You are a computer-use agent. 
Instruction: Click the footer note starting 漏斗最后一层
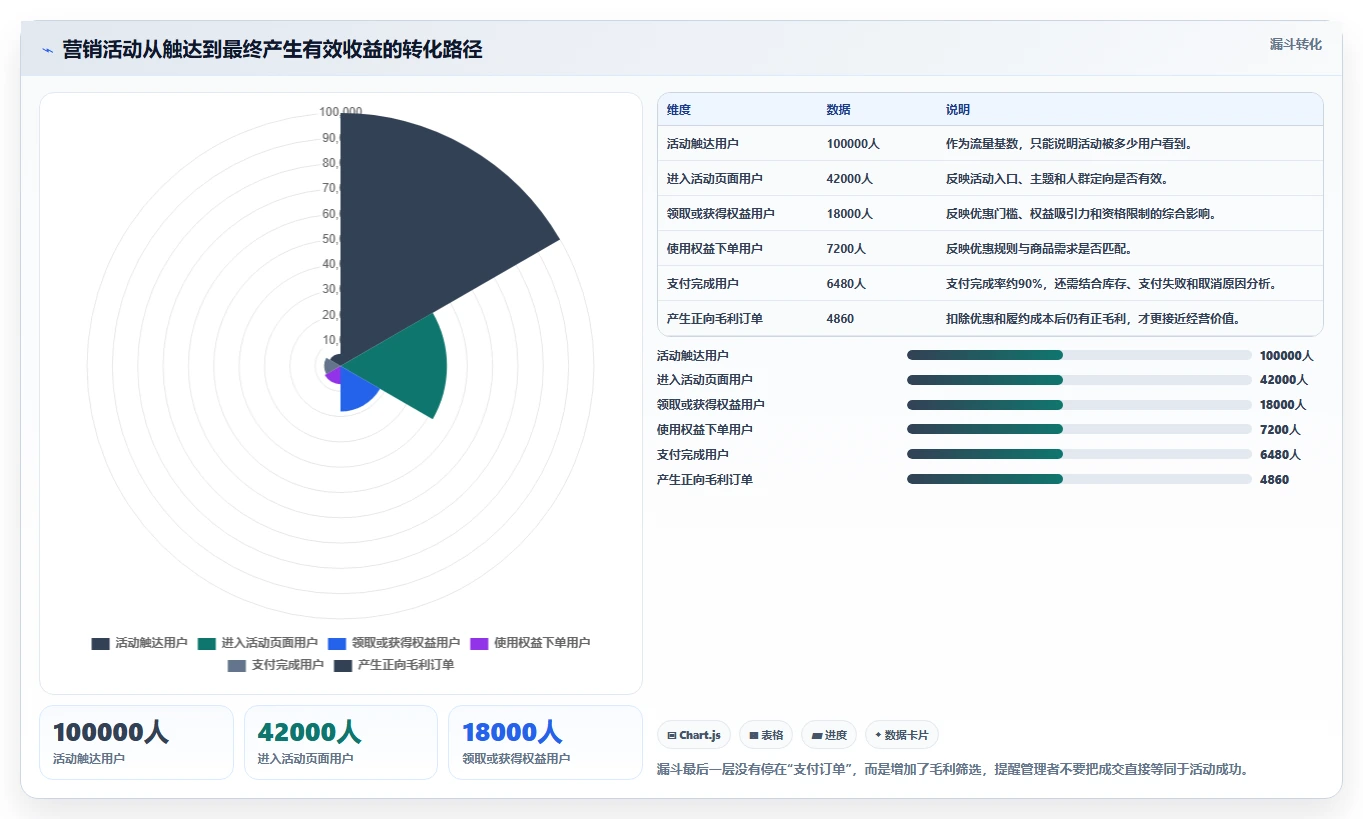[953, 770]
